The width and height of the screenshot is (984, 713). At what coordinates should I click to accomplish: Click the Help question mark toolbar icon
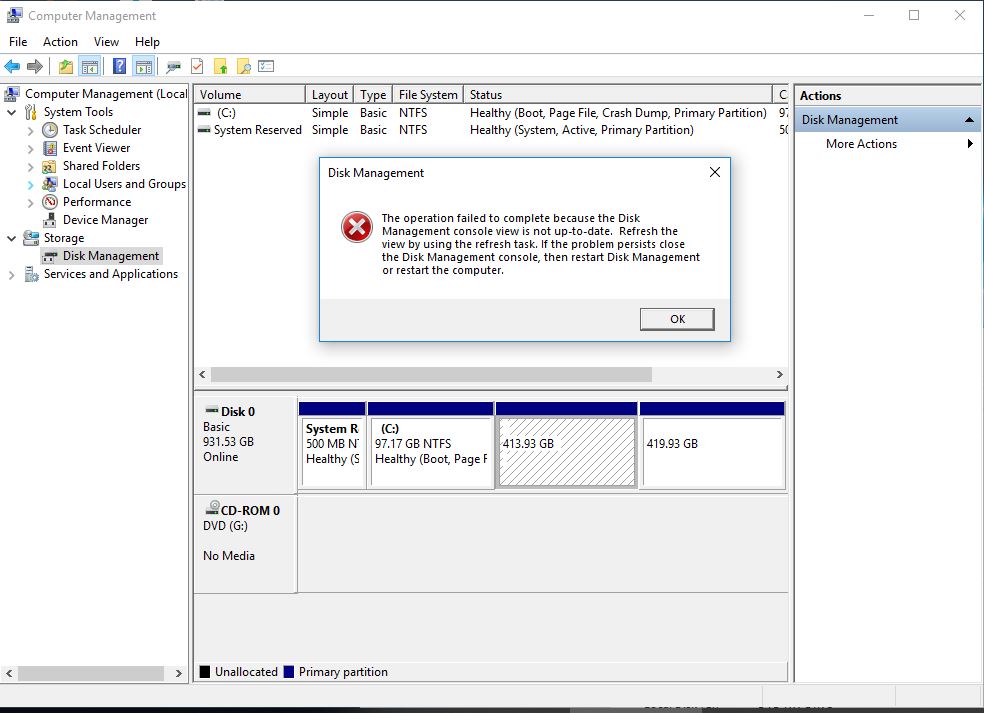click(119, 67)
